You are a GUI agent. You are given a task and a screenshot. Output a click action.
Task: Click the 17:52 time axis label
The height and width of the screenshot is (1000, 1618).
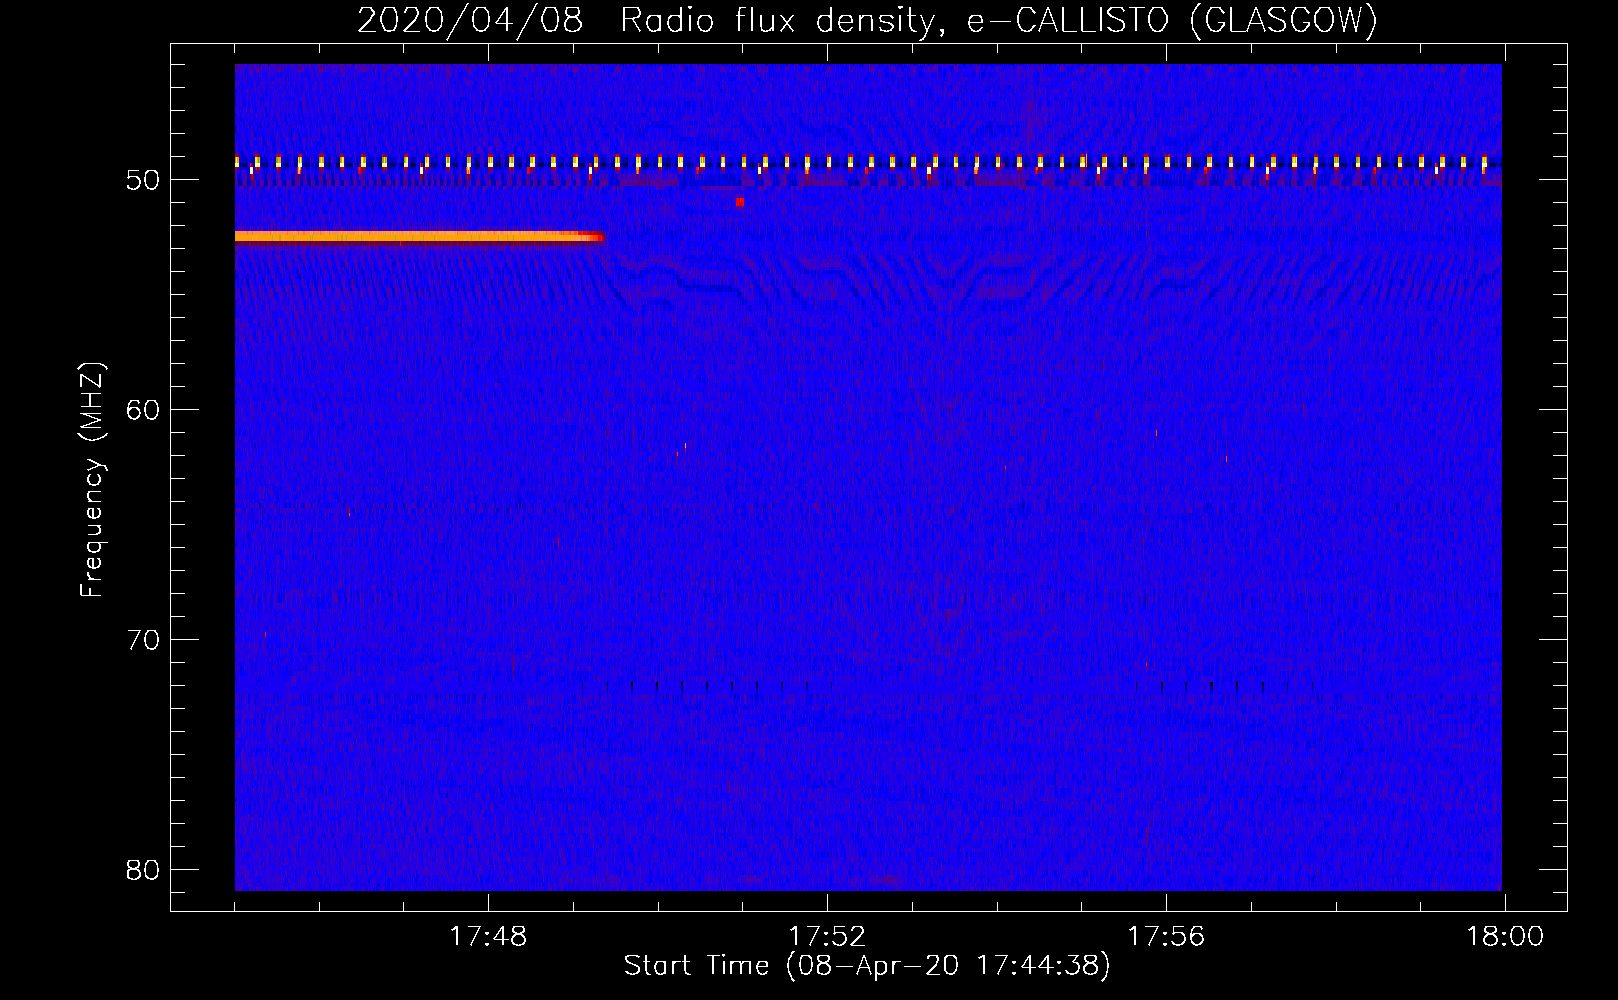coord(827,937)
